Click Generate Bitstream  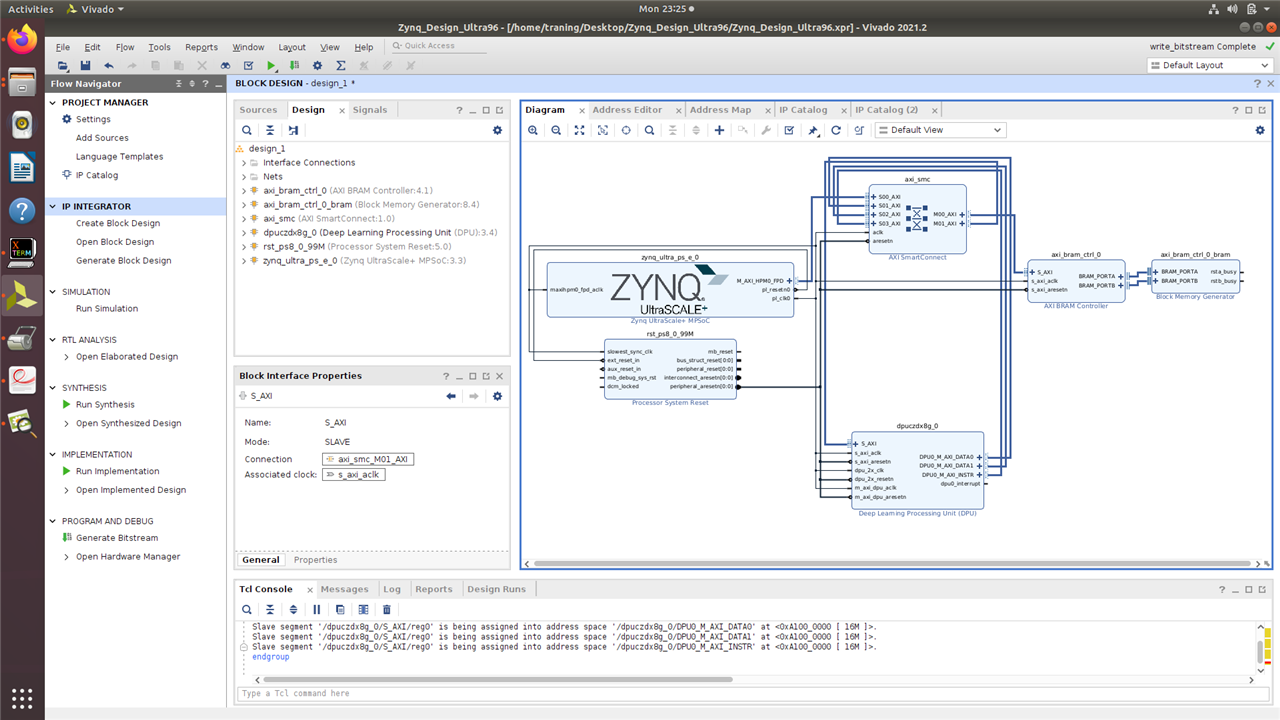pos(117,538)
